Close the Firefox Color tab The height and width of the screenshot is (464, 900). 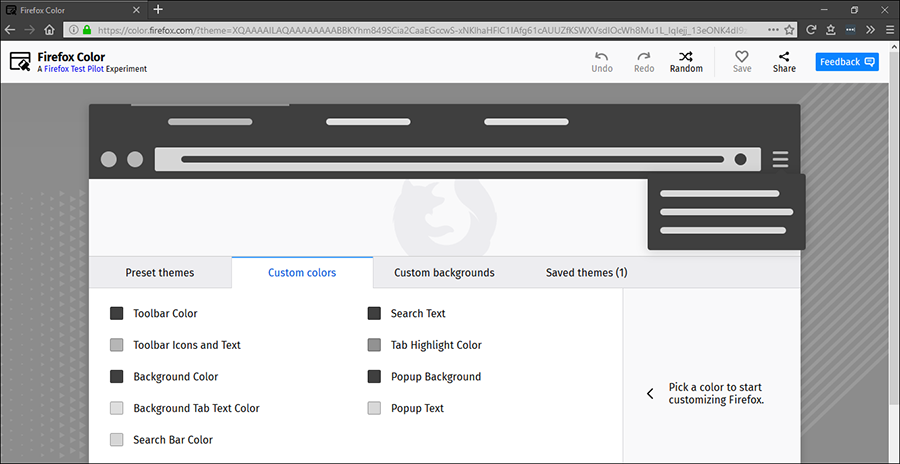coord(136,10)
